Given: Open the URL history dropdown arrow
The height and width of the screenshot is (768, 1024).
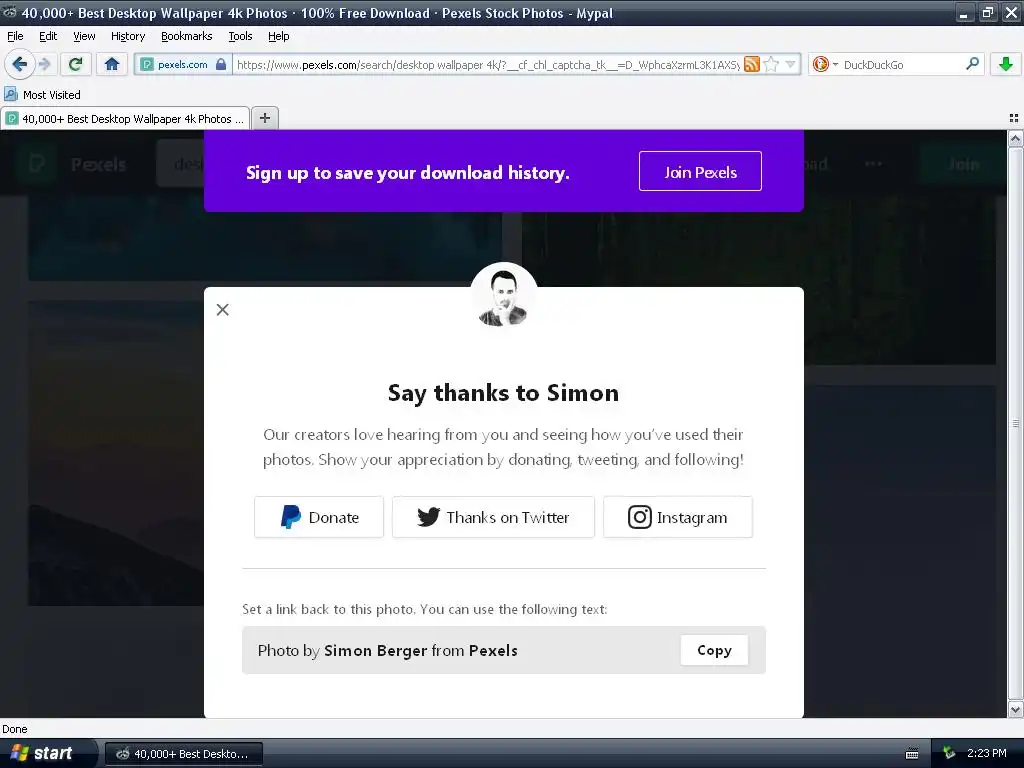Looking at the screenshot, I should click(790, 64).
